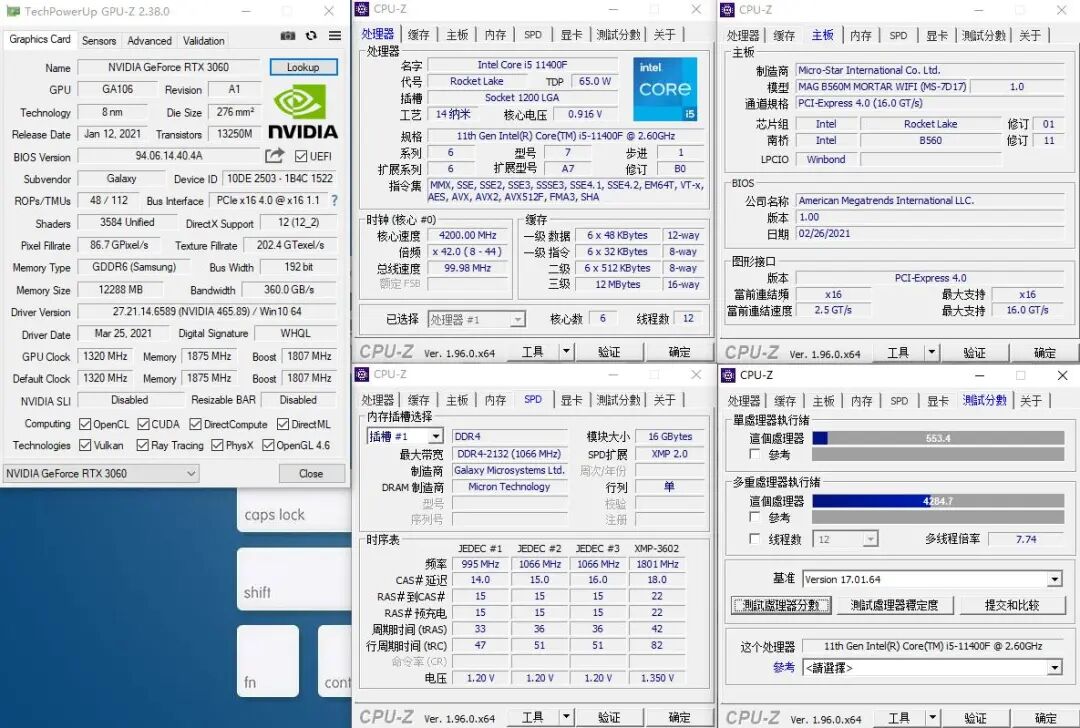
Task: Toggle the Ray Tracing checkbox
Action: 143,446
